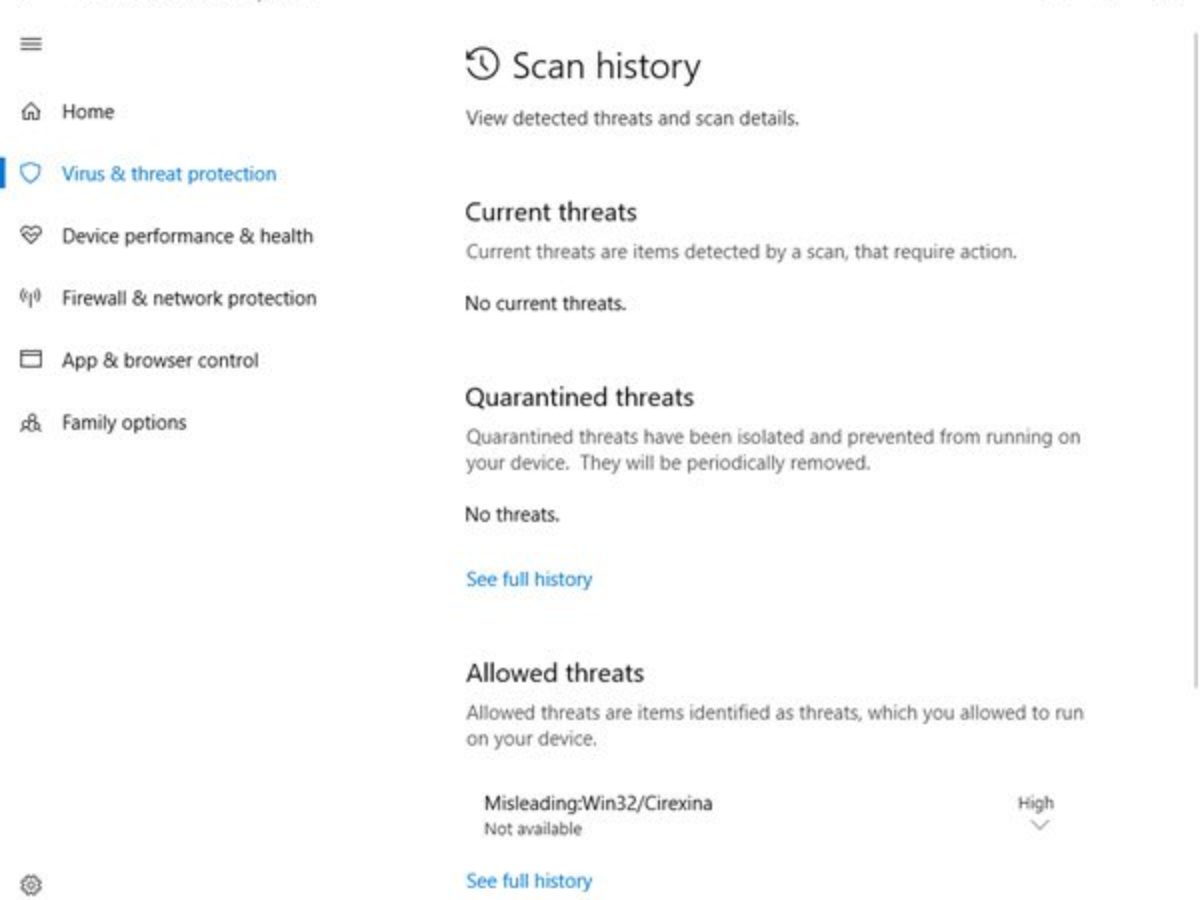Screen dimensions: 1200x900
Task: Click the Scan history clock icon
Action: (x=482, y=65)
